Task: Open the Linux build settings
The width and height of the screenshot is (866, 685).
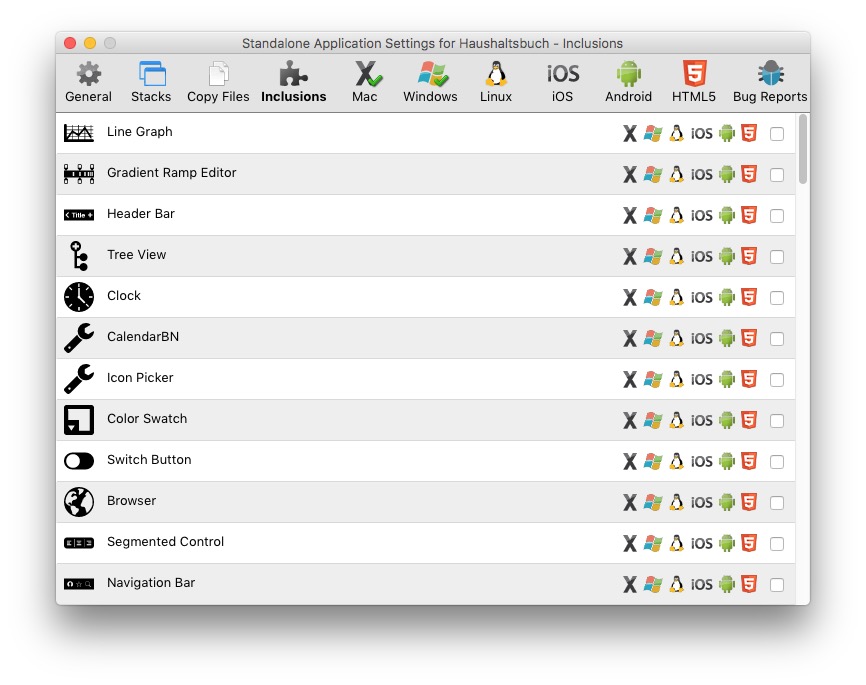Action: [x=496, y=82]
